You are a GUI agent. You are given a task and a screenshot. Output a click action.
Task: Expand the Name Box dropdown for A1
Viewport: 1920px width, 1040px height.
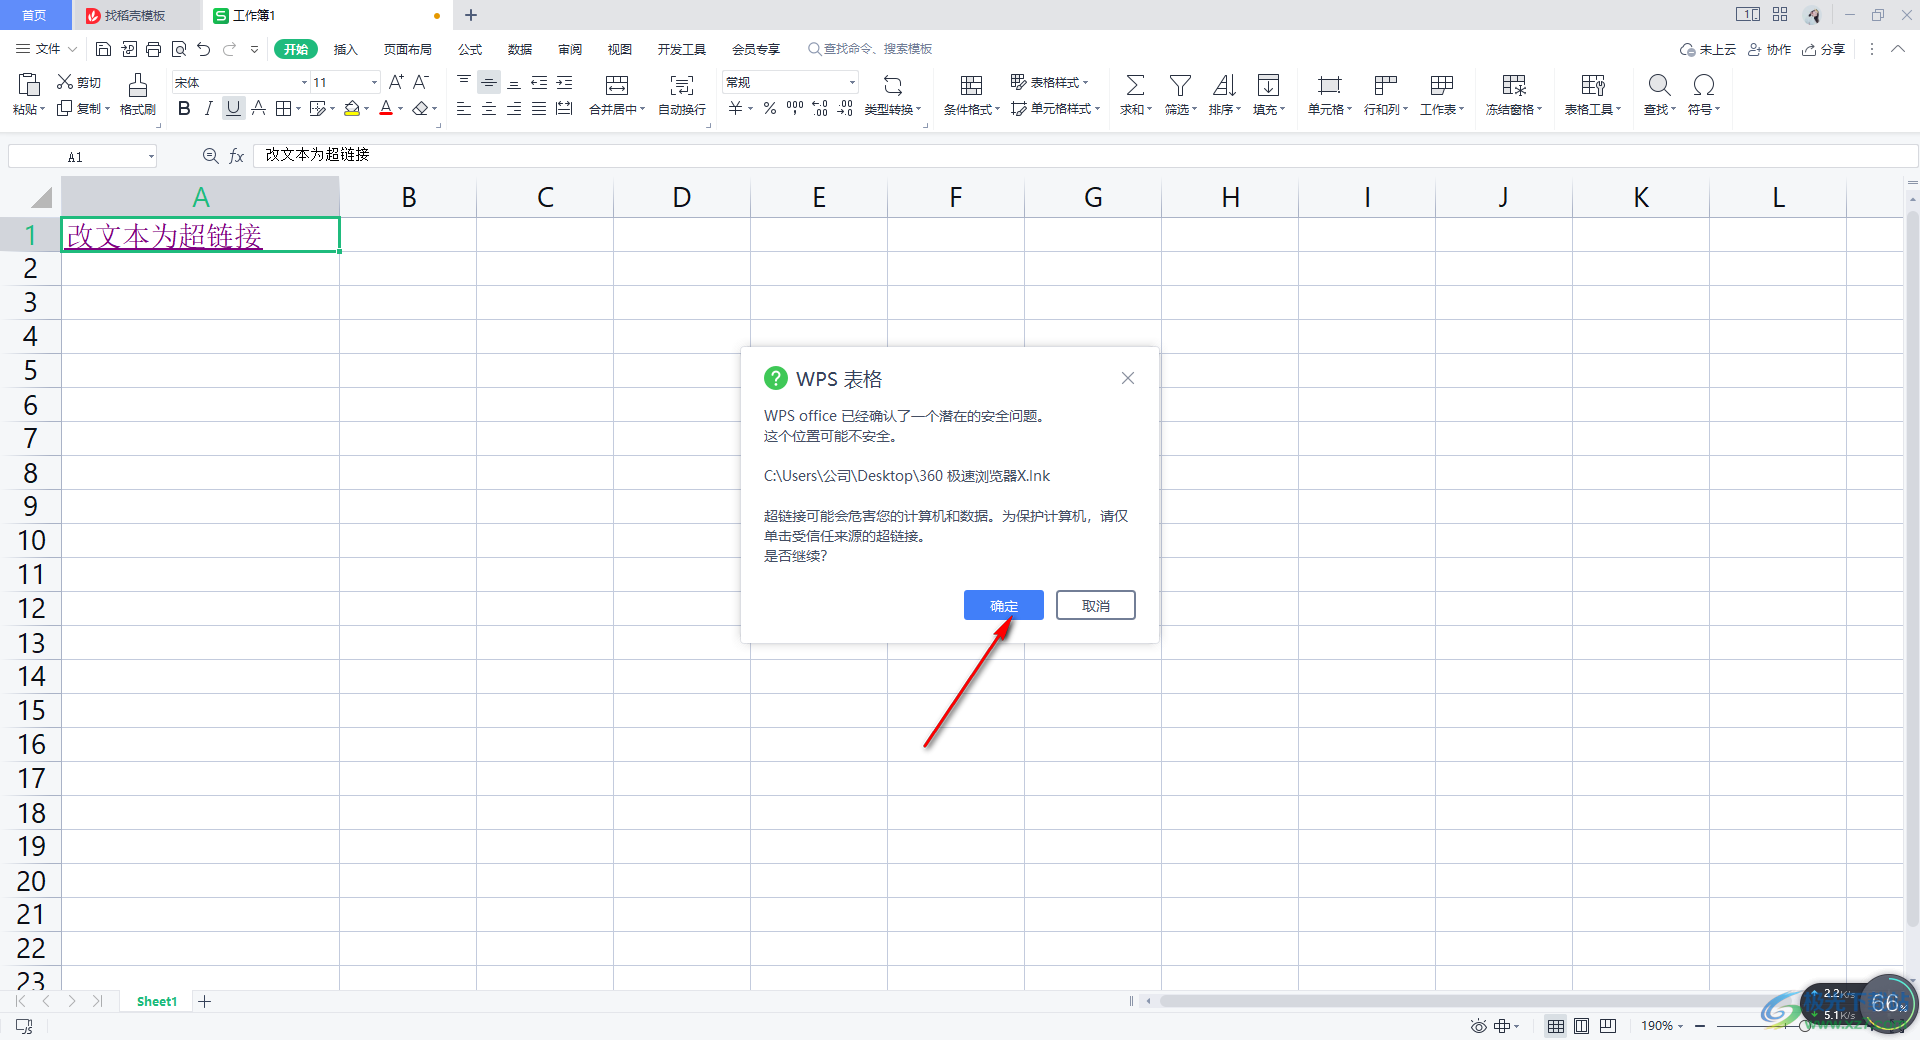click(151, 156)
